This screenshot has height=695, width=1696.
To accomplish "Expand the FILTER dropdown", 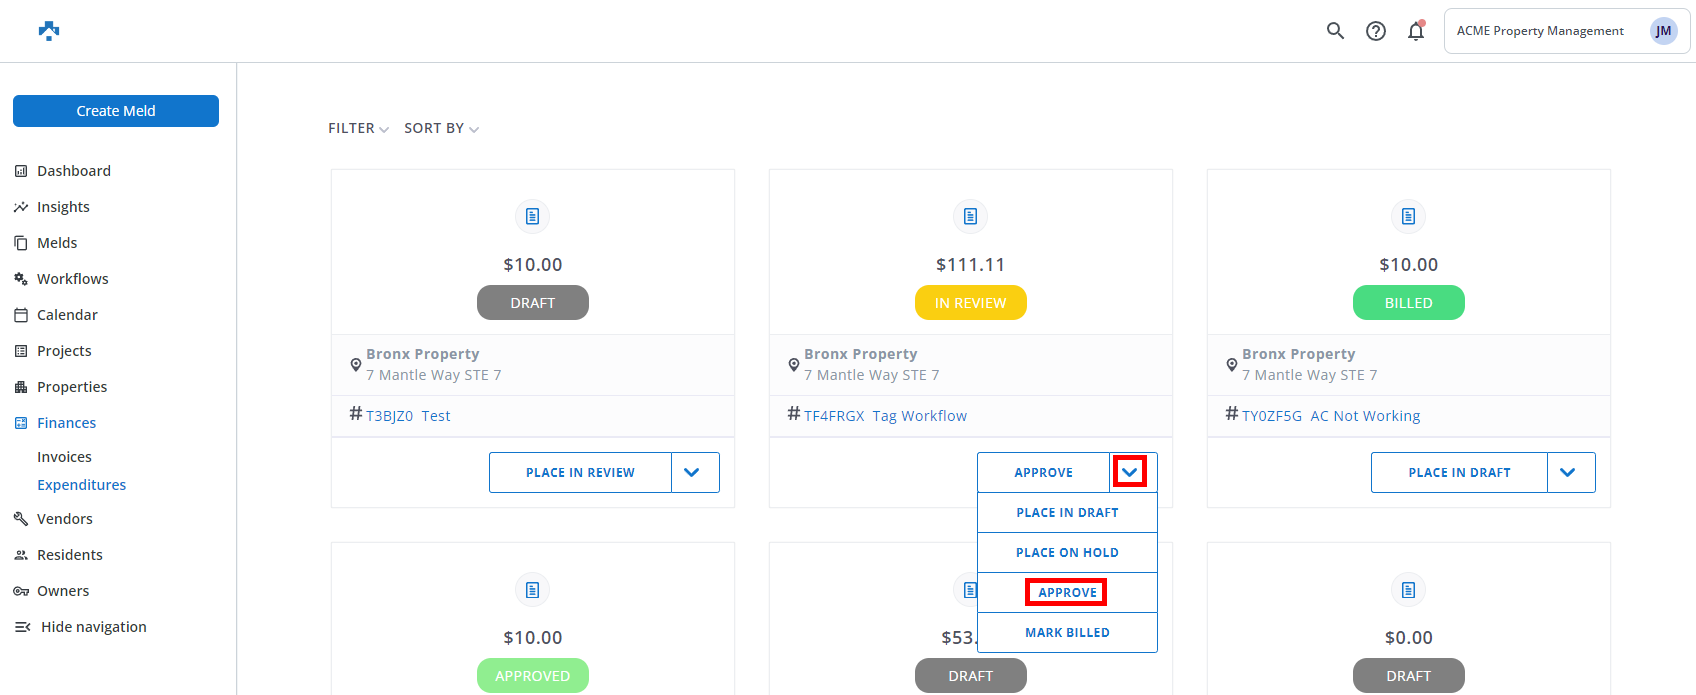I will point(358,129).
